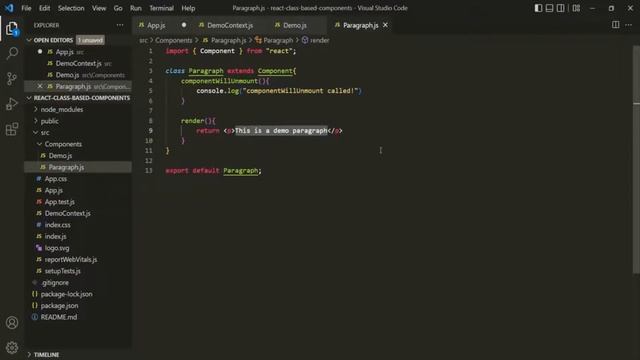Collapse the Open Editors section

[x=53, y=40]
